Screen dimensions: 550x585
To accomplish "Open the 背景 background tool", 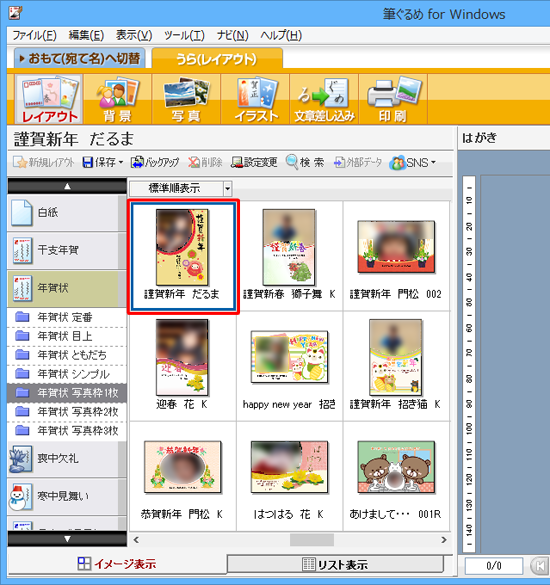I will pyautogui.click(x=118, y=99).
